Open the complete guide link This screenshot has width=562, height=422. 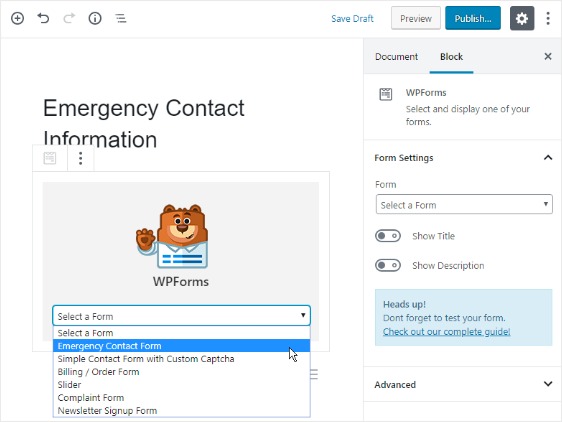click(446, 332)
